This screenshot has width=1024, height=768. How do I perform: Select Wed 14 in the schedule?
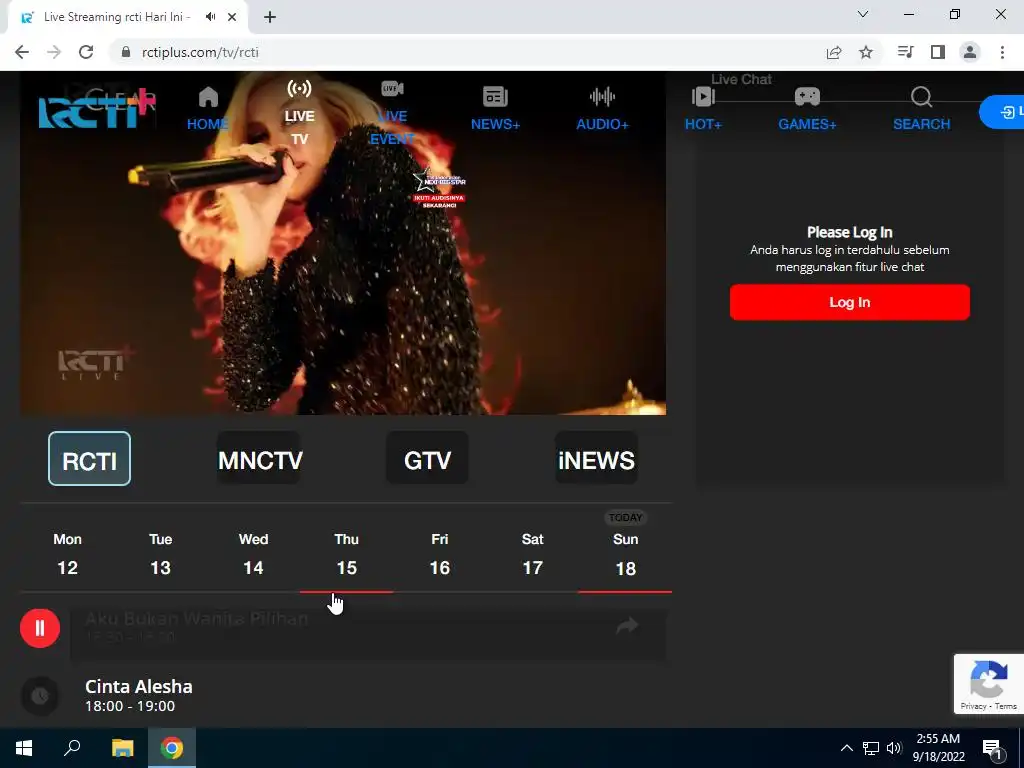[253, 554]
